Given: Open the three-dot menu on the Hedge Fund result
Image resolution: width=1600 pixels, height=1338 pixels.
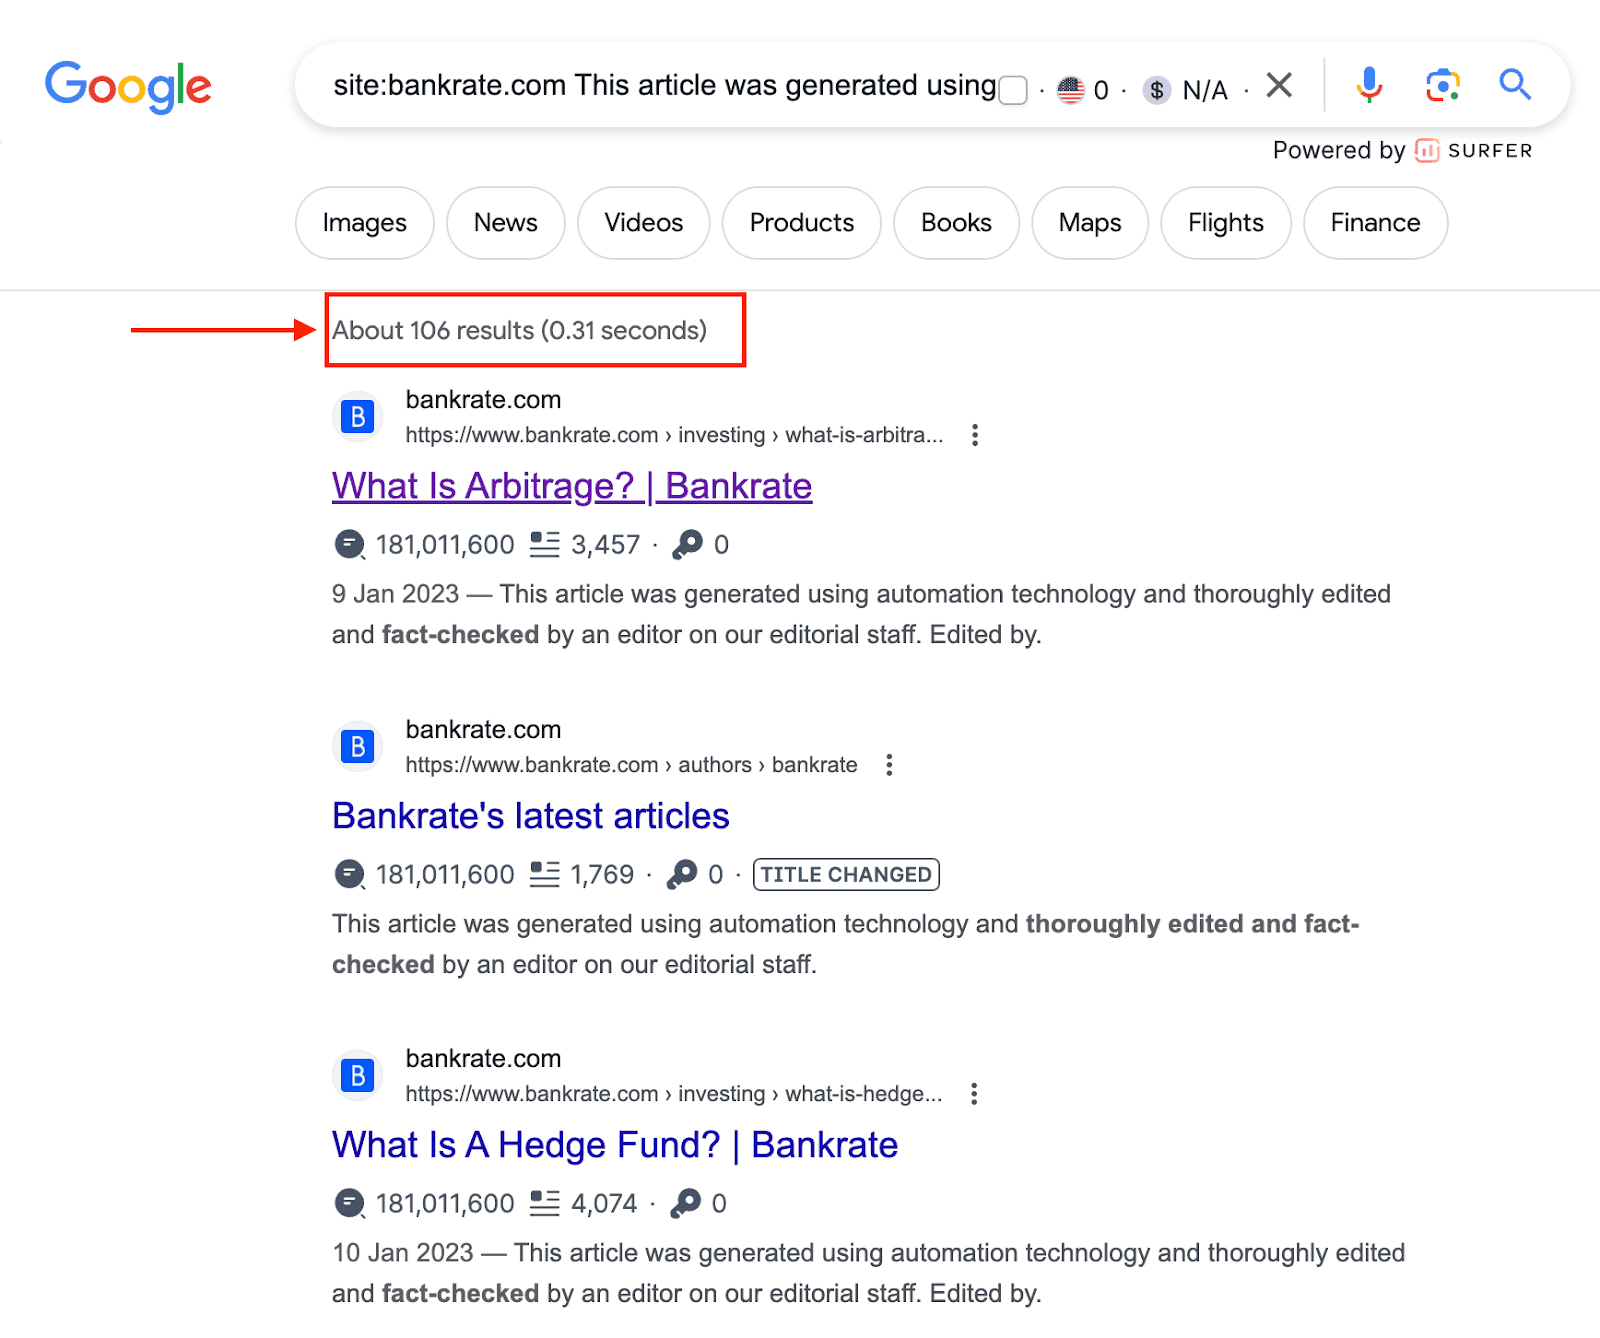Looking at the screenshot, I should [974, 1094].
